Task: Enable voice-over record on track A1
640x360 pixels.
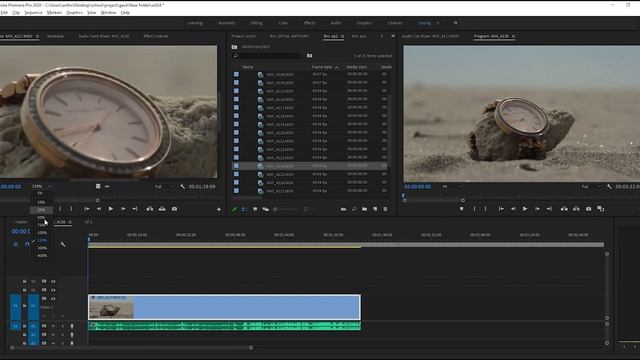Action: [72, 326]
